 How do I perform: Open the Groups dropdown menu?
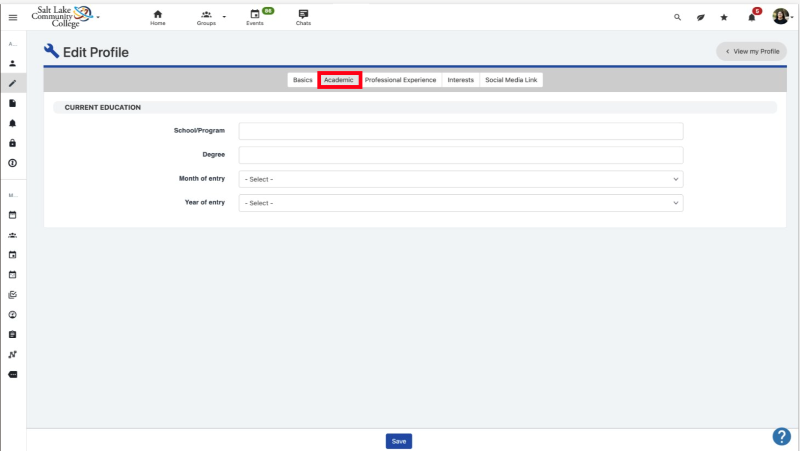(209, 17)
